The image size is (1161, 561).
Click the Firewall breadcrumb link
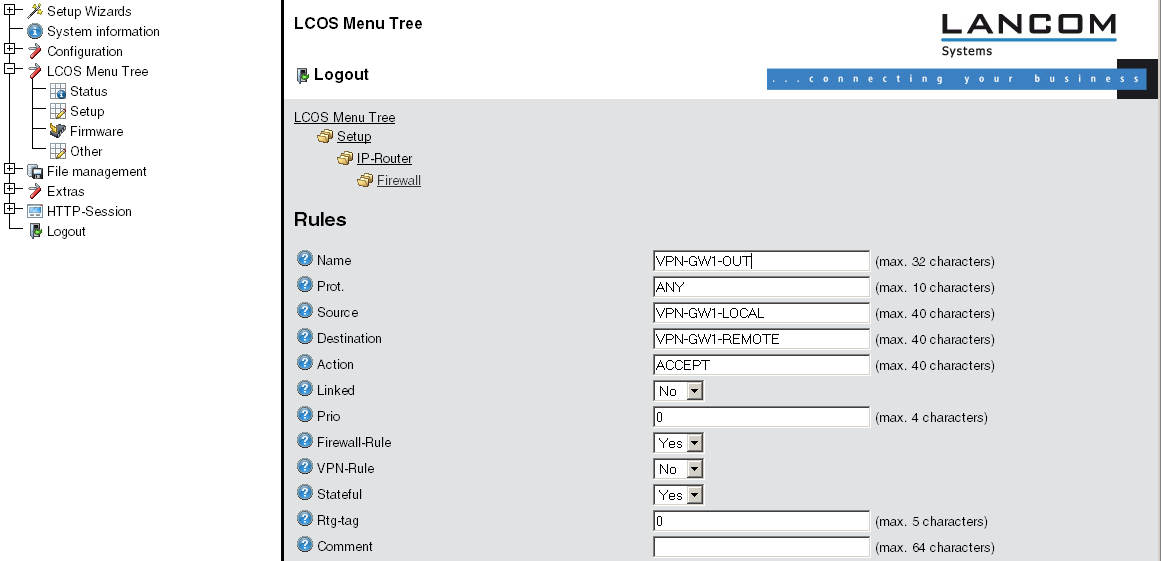398,180
